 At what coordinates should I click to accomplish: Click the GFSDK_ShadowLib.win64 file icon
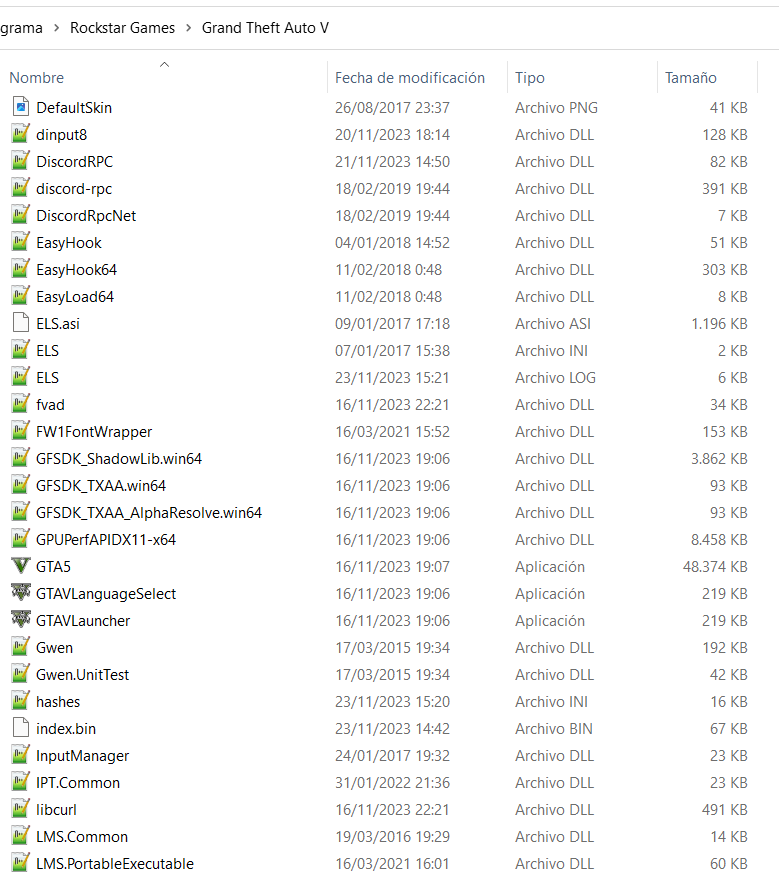tap(21, 458)
